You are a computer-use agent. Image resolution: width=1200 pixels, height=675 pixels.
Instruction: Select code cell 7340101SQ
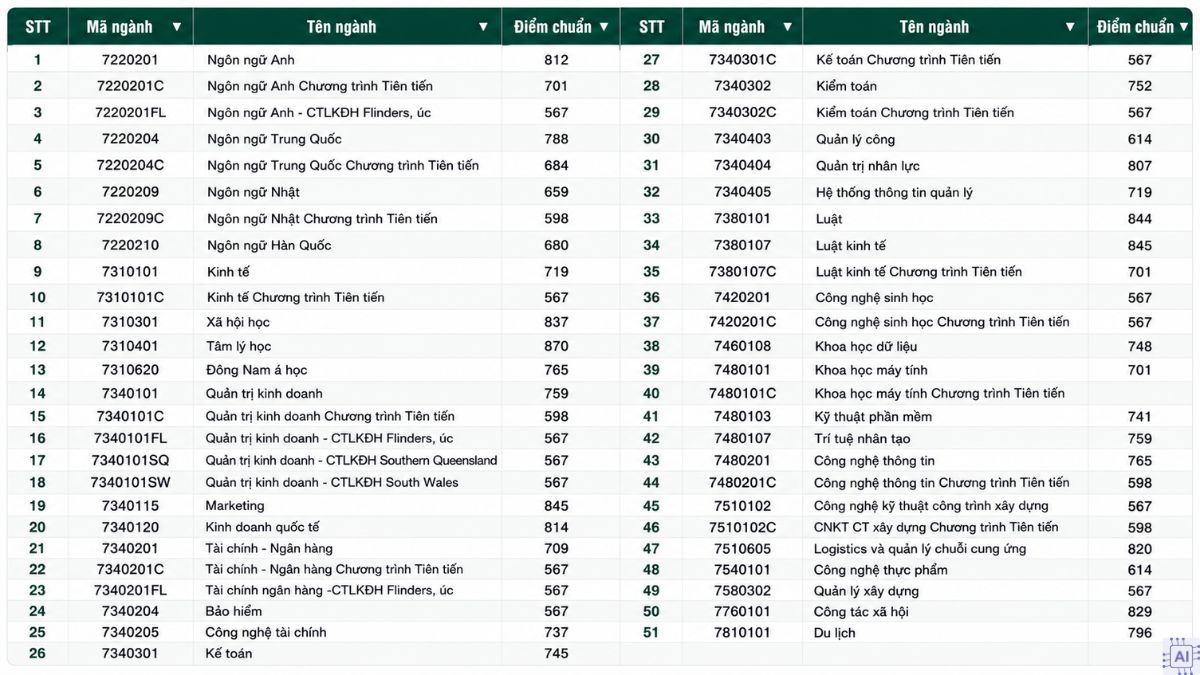130,460
